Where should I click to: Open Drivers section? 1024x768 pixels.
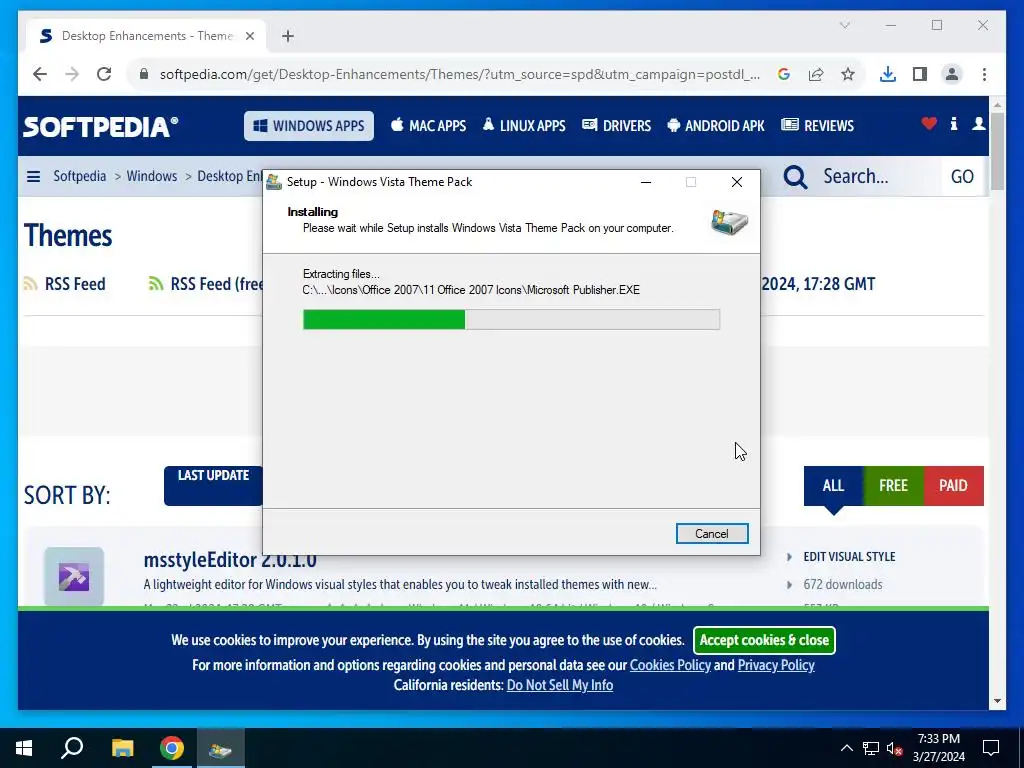pyautogui.click(x=616, y=126)
